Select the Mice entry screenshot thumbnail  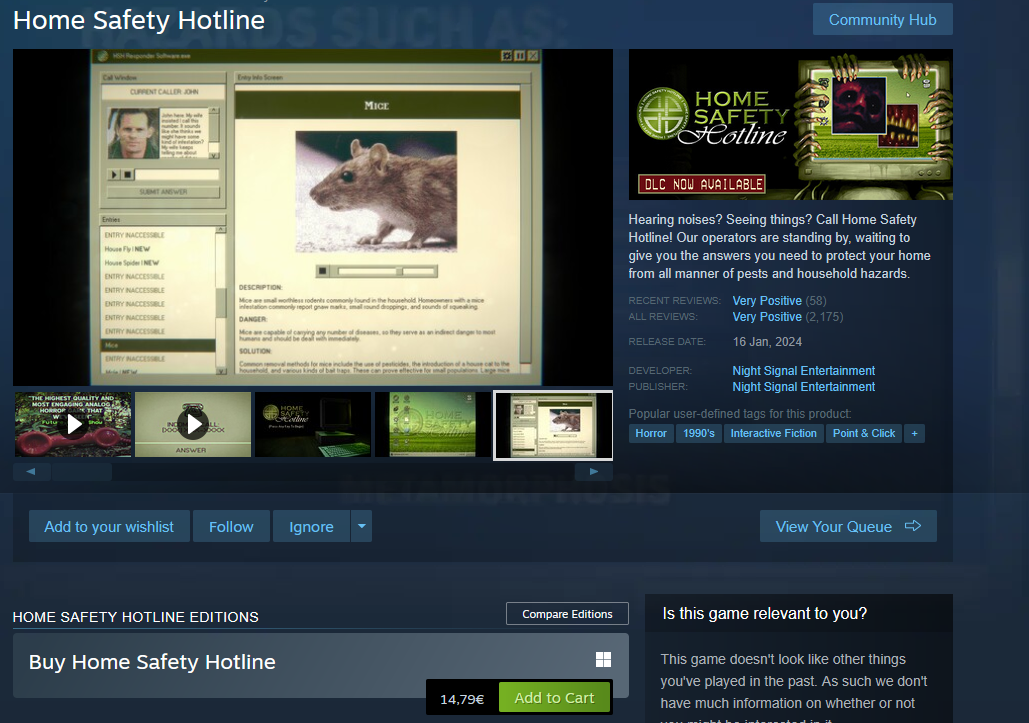coord(553,425)
